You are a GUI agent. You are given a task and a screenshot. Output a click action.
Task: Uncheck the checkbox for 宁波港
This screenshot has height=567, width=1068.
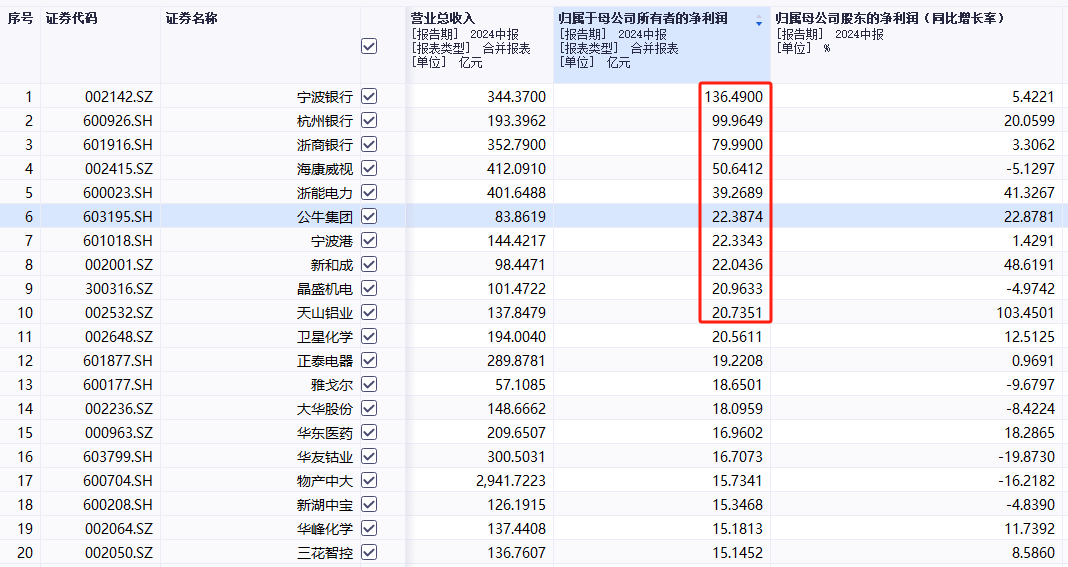coord(368,240)
